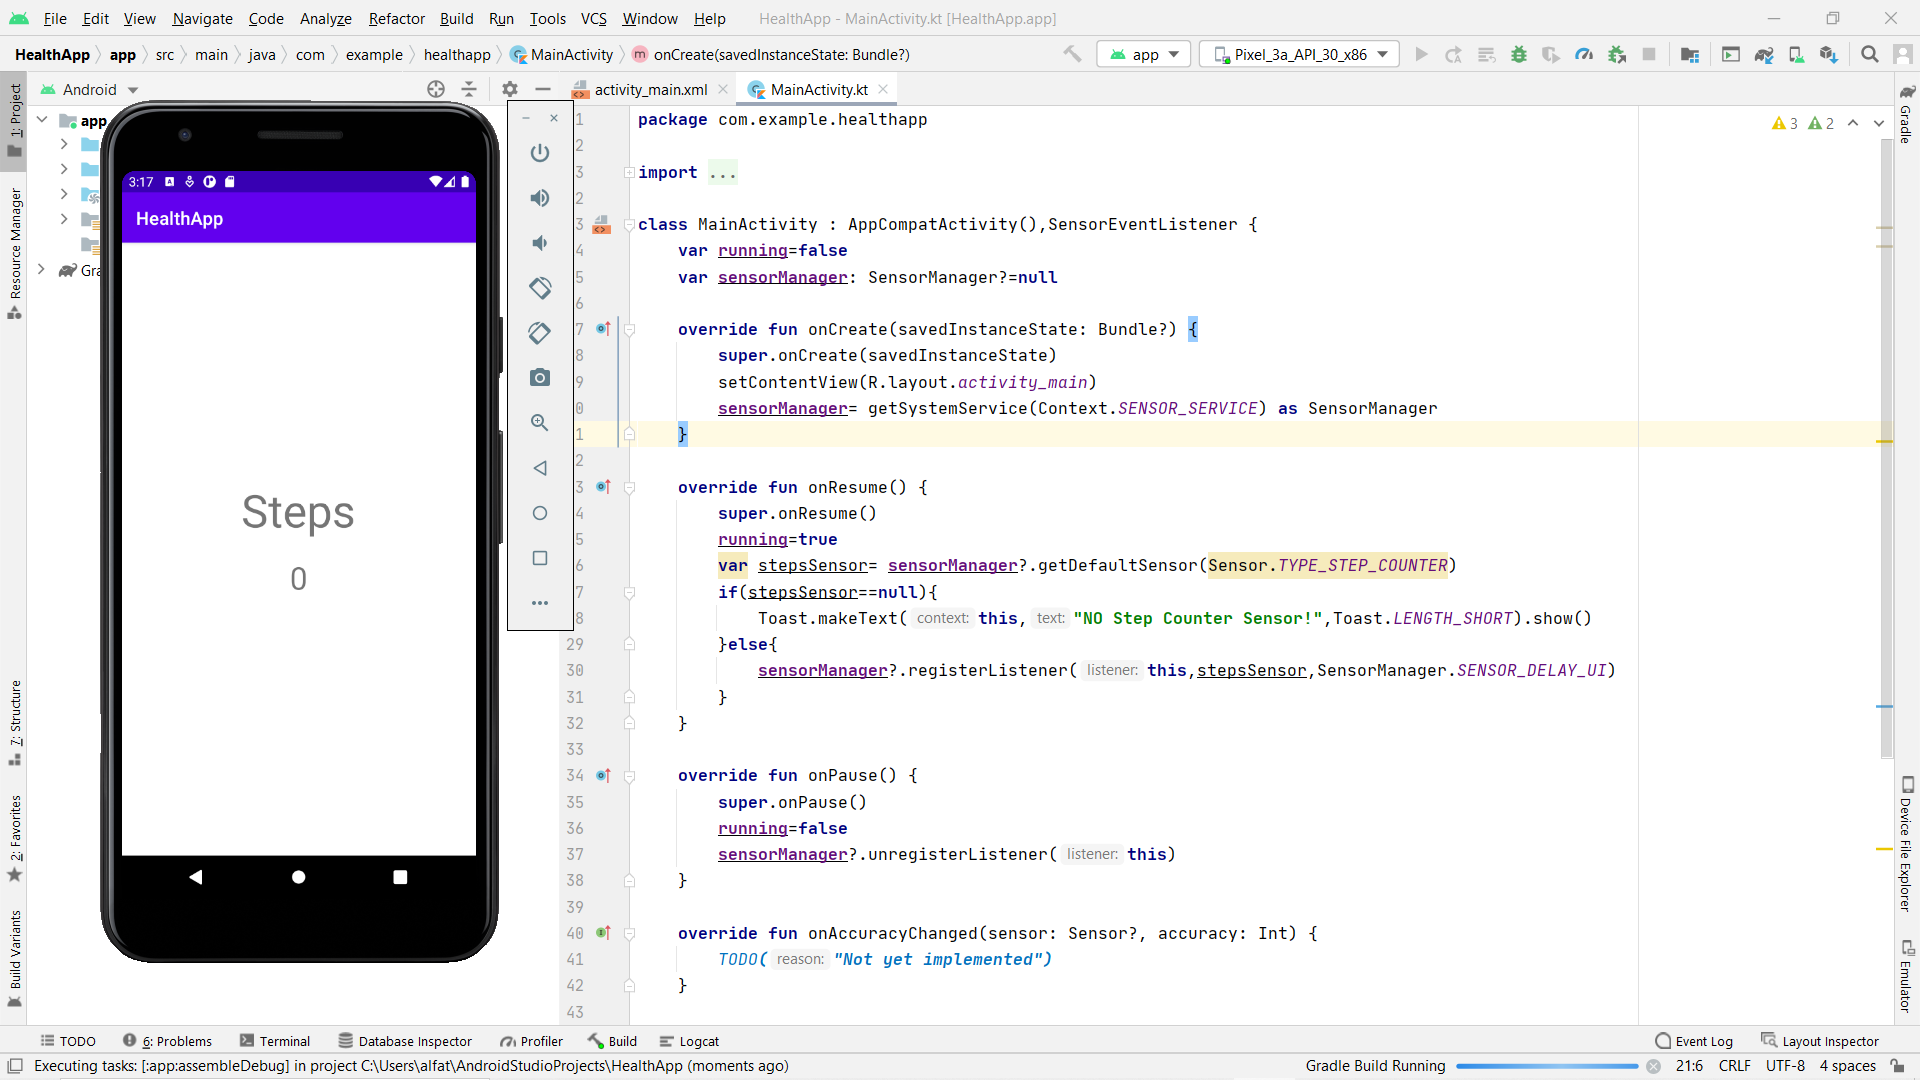Click the emulator zoom magnifier icon

coord(540,422)
